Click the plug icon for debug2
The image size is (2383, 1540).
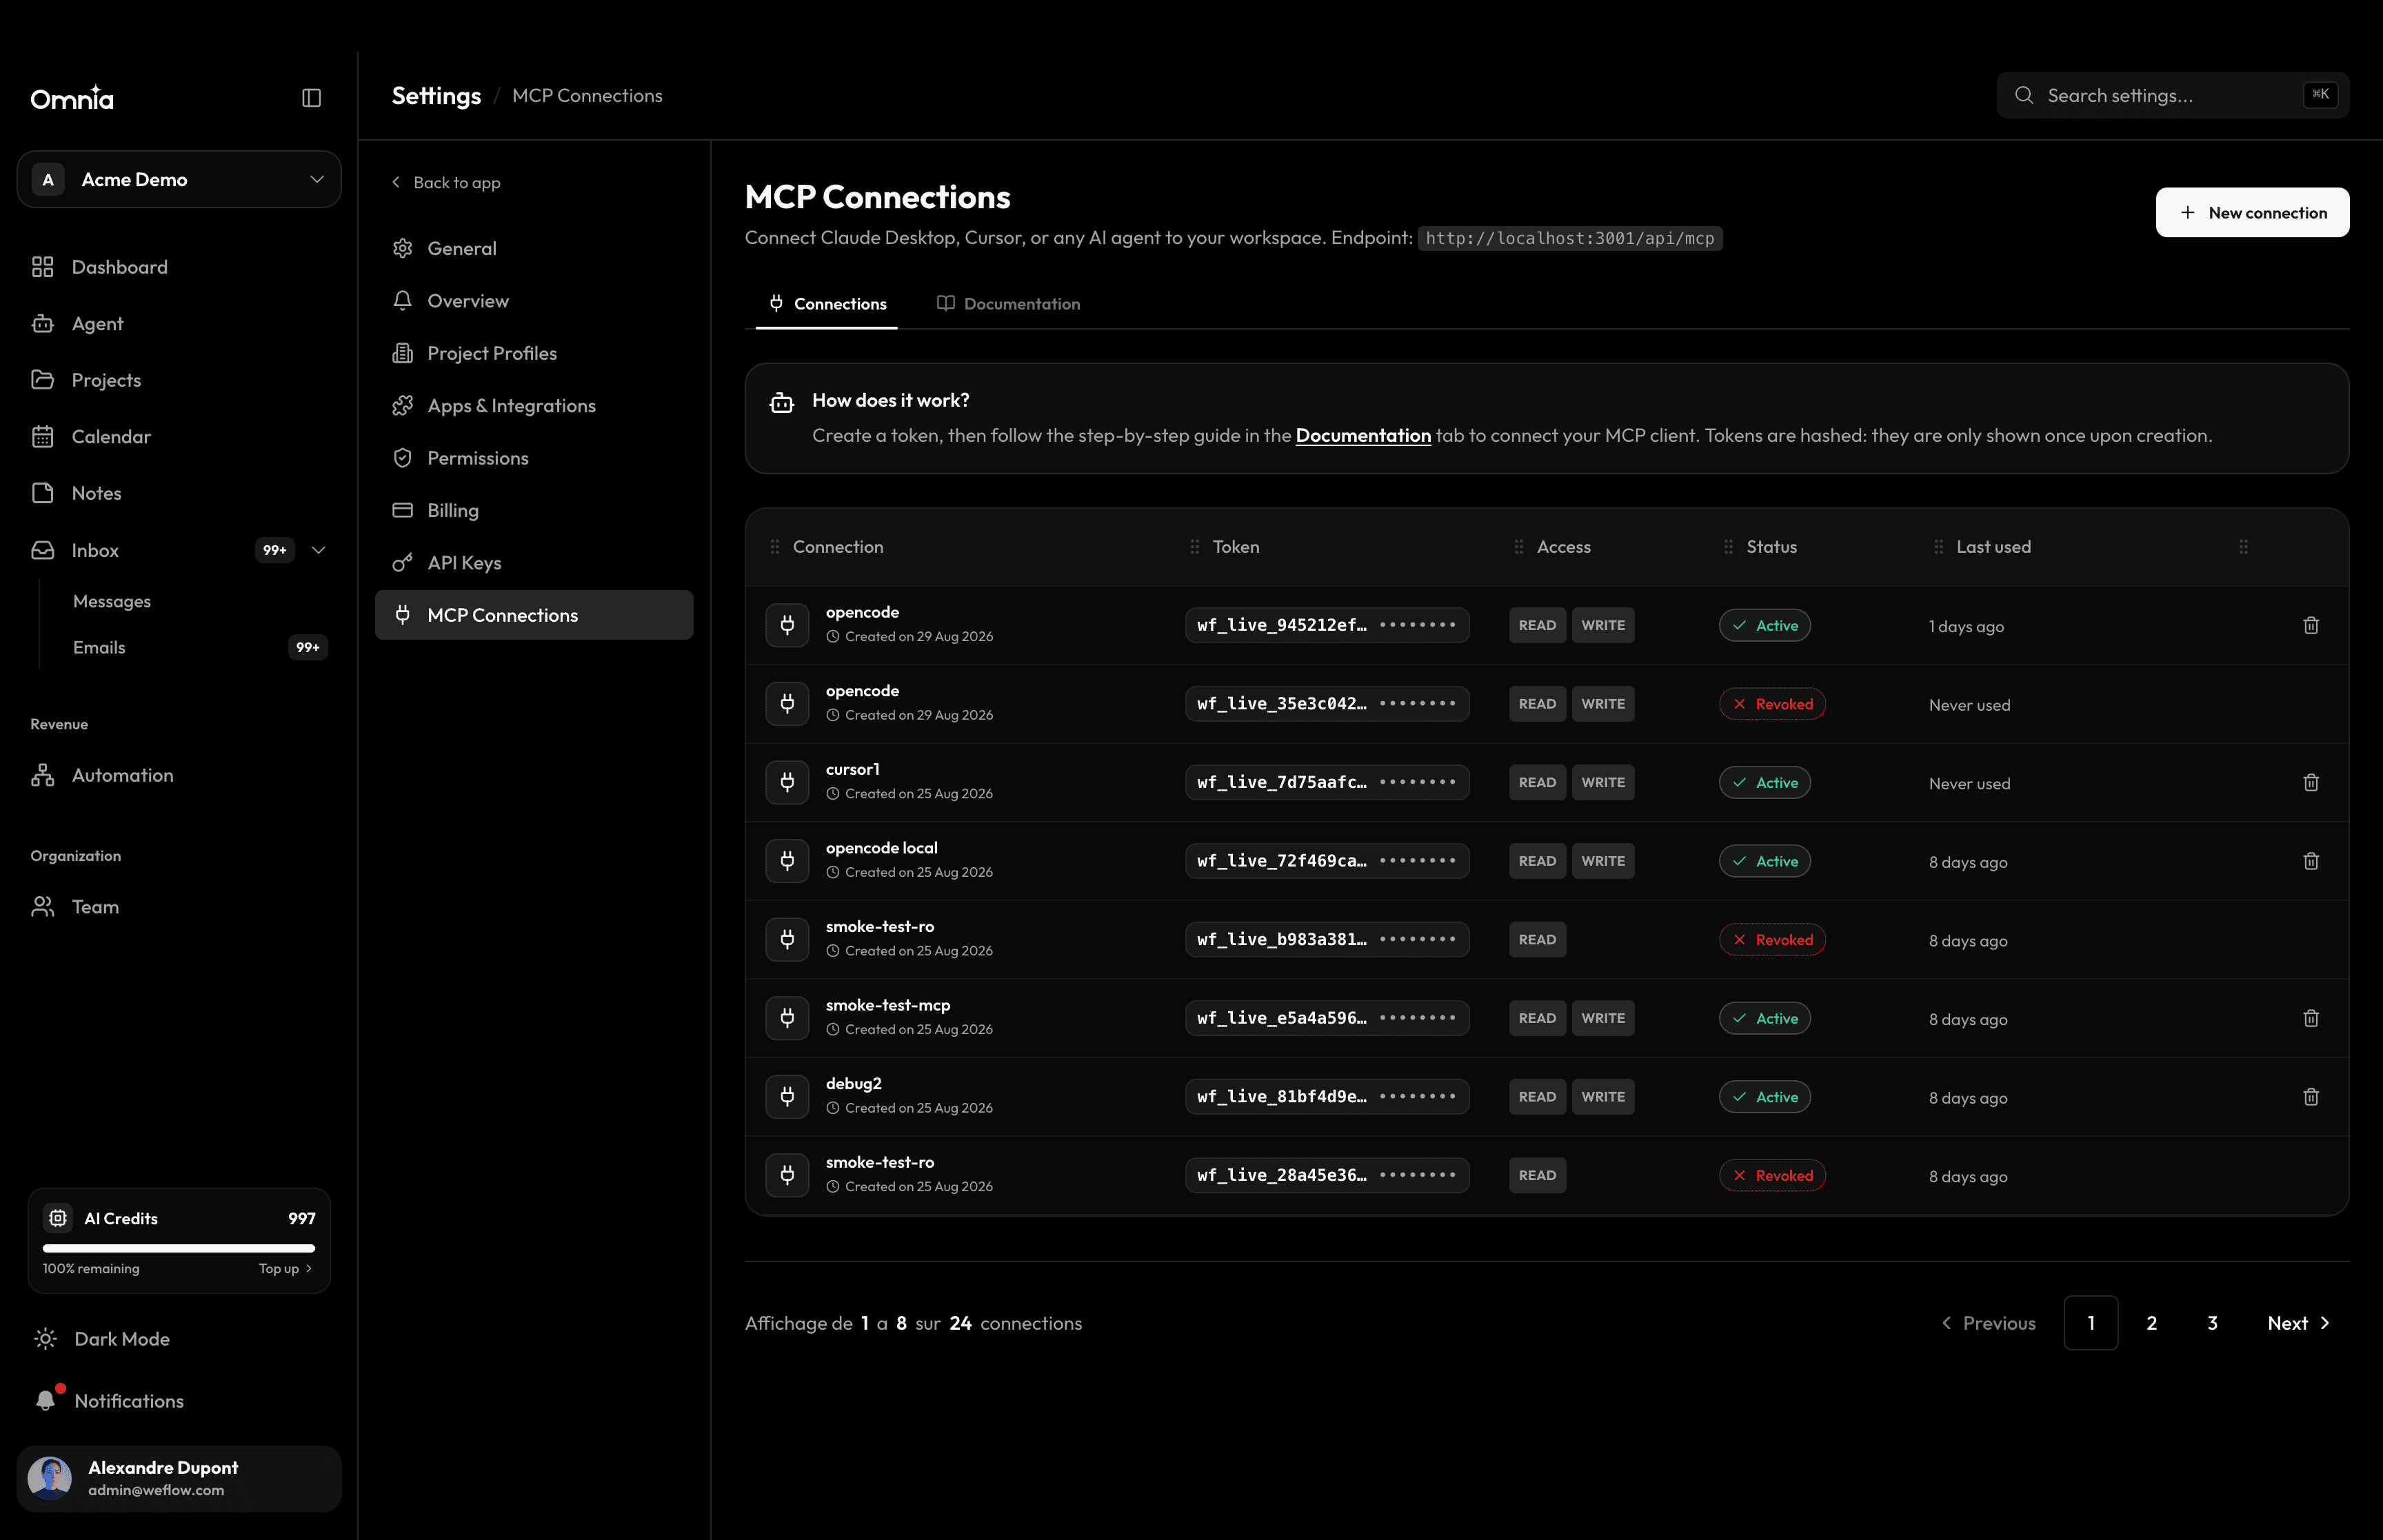coord(787,1097)
